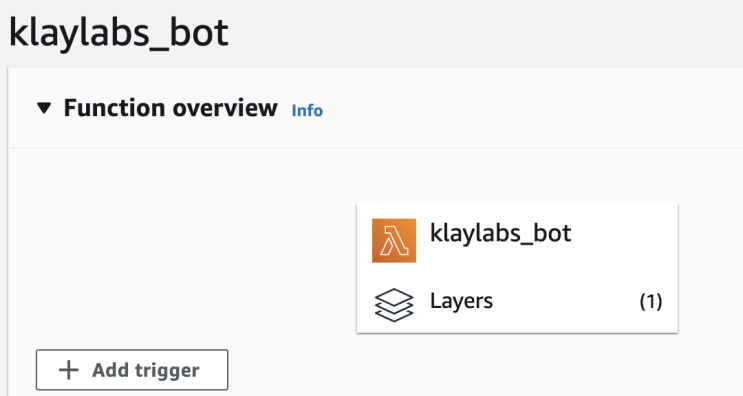The image size is (743, 396).
Task: Click the klaylabs_bot page title
Action: click(x=118, y=33)
